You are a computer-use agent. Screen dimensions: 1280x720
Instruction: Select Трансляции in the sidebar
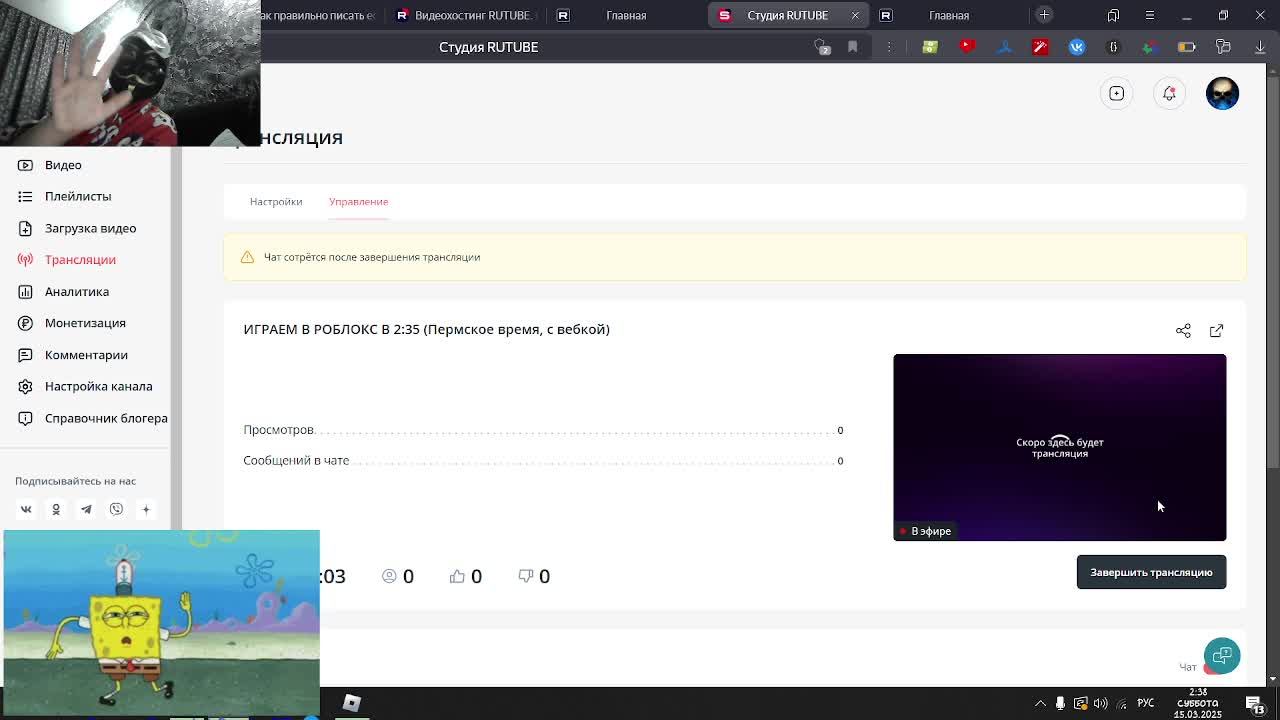pyautogui.click(x=80, y=260)
